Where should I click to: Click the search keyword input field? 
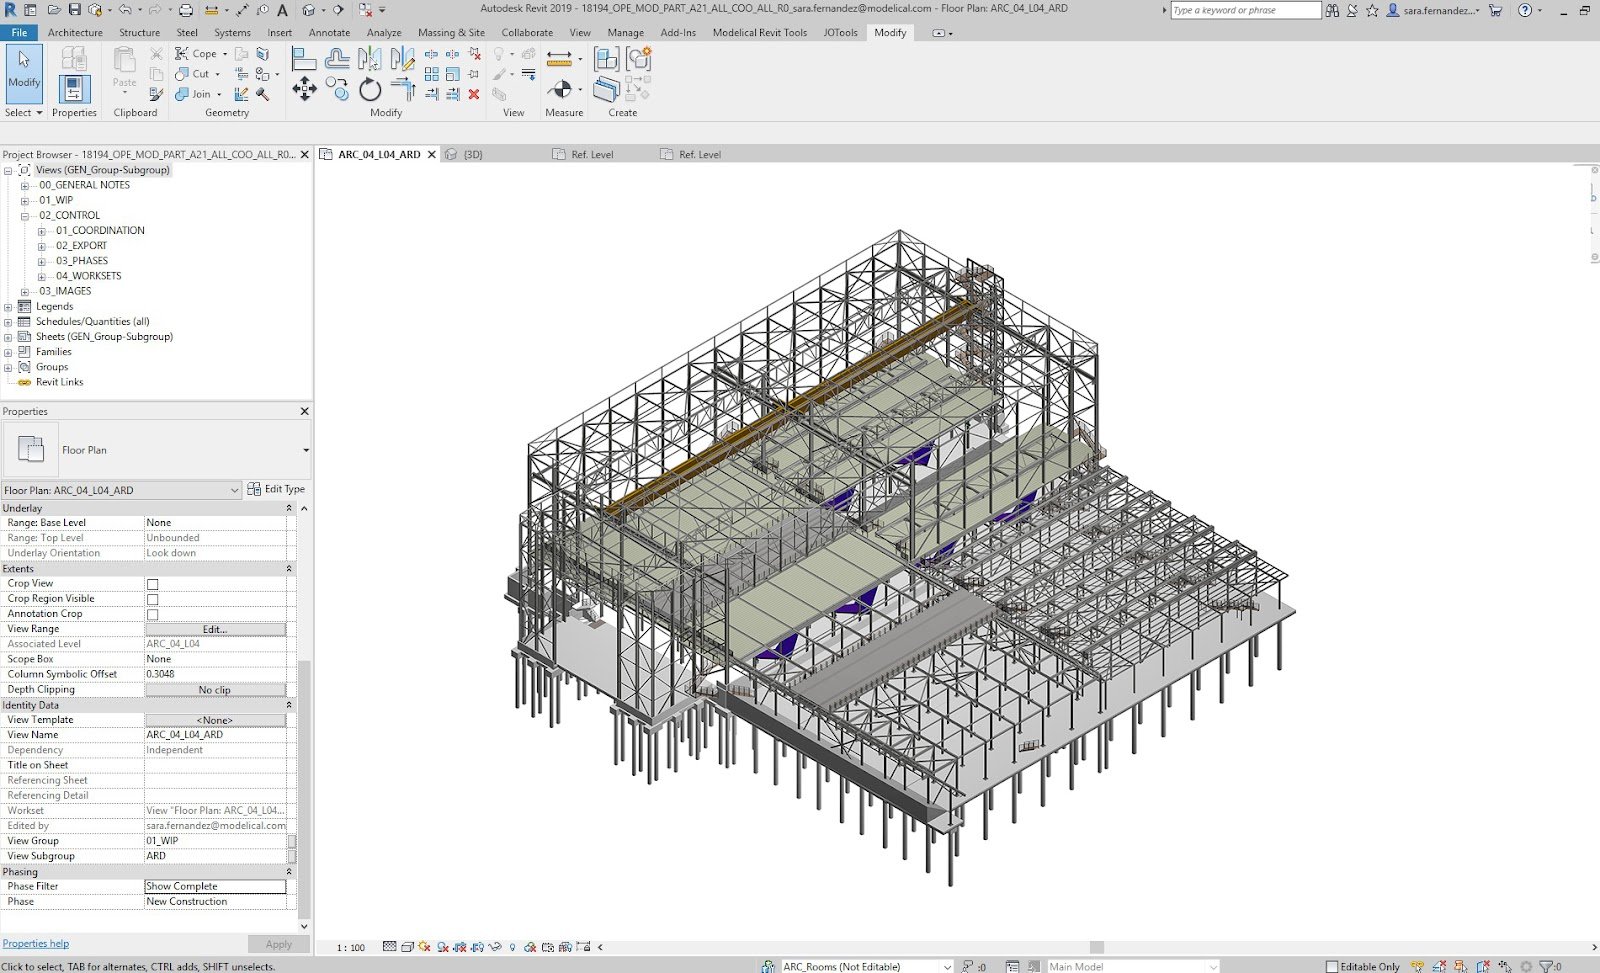(1244, 10)
